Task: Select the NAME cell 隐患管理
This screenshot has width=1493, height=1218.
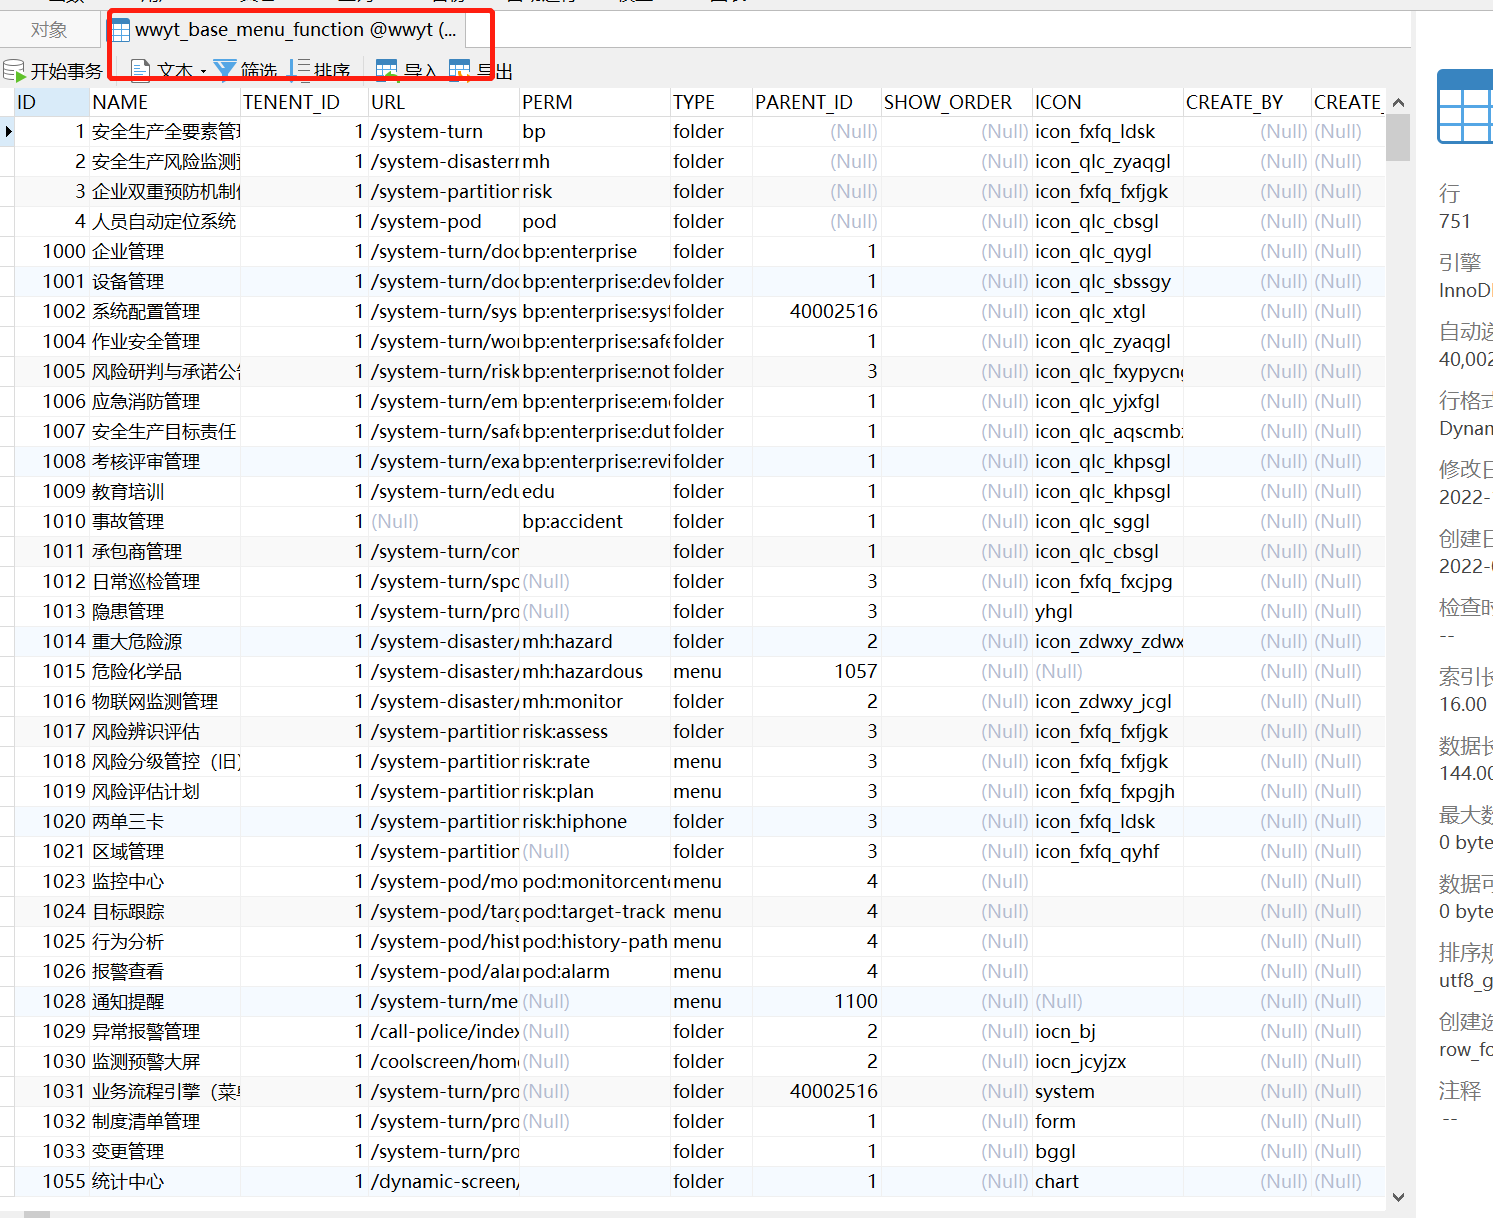Action: pyautogui.click(x=165, y=611)
